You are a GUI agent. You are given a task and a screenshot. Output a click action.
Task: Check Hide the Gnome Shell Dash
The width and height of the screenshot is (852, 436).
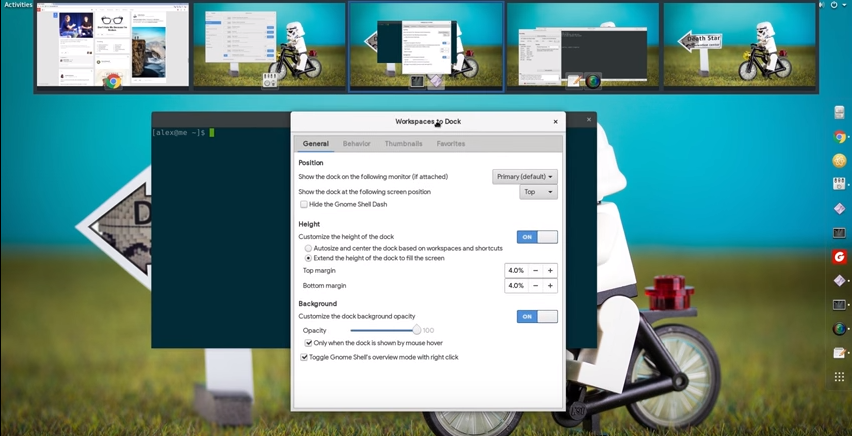304,204
